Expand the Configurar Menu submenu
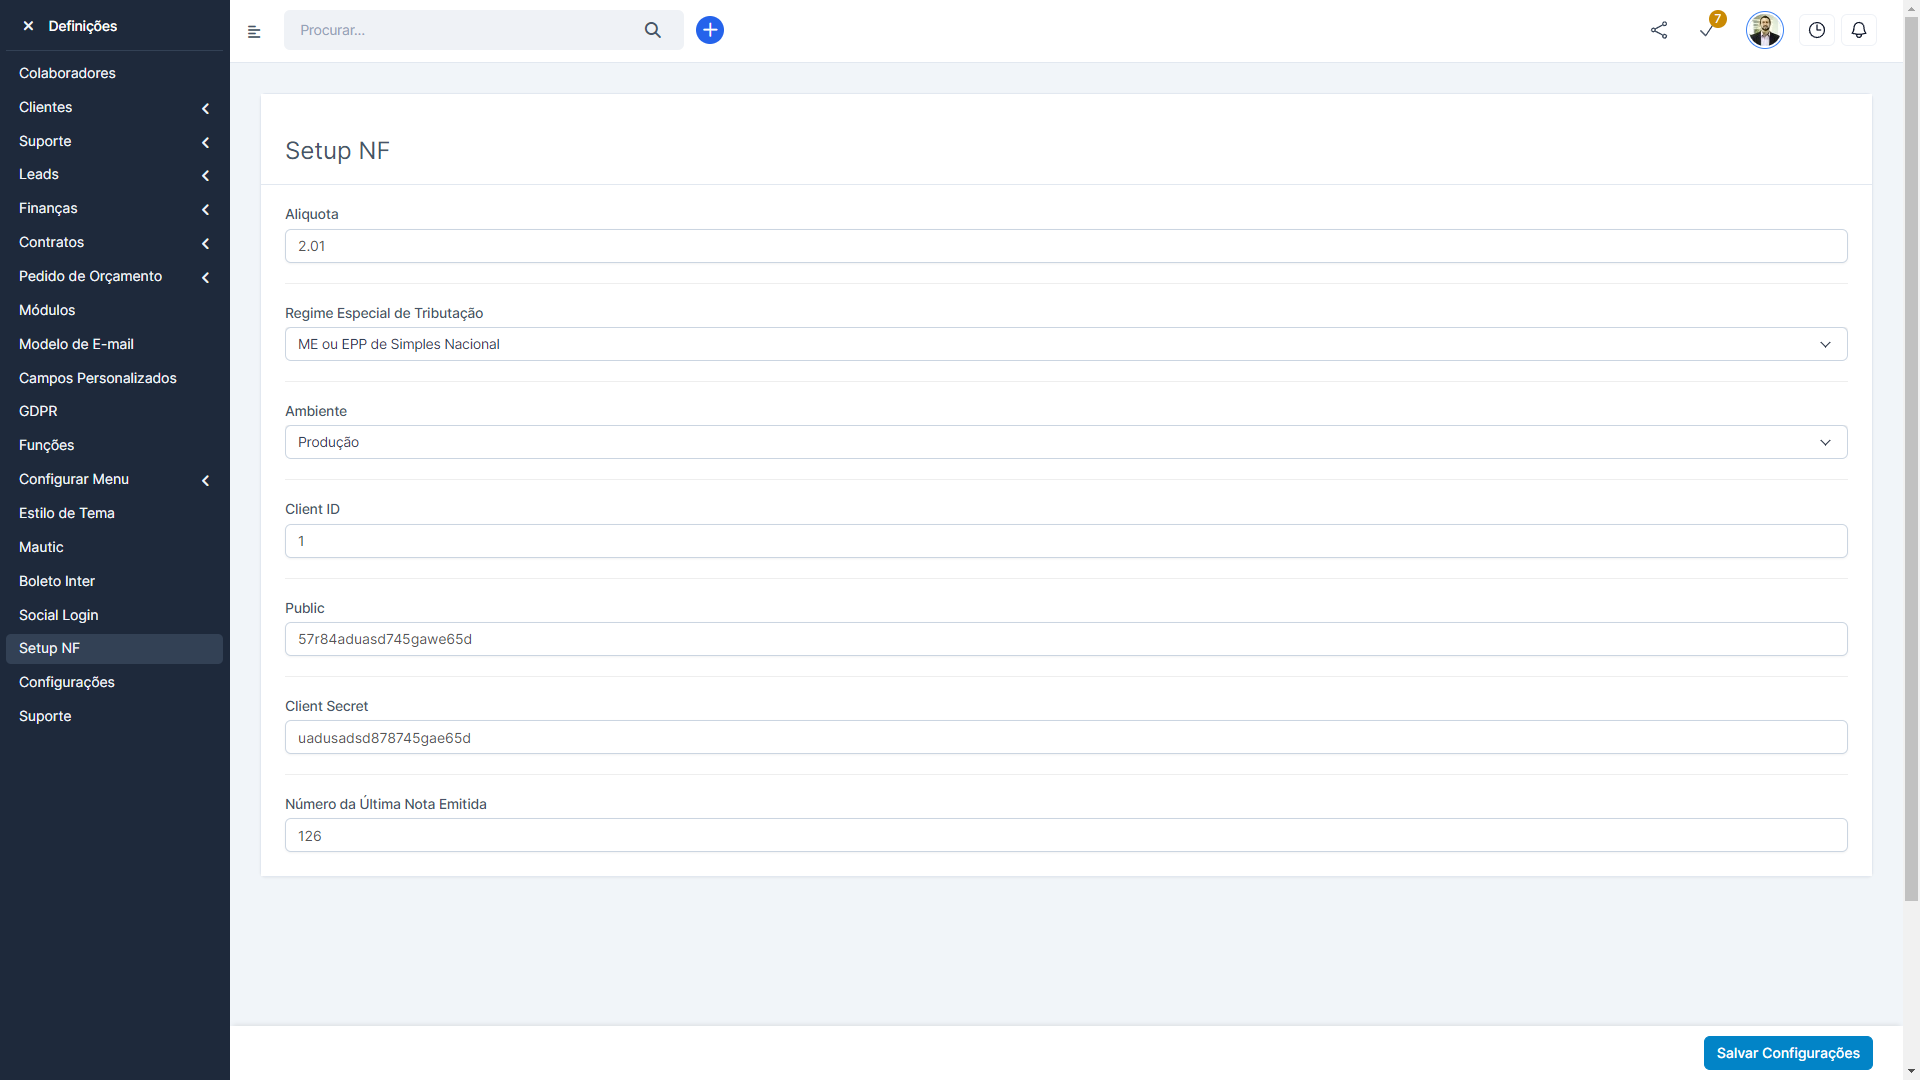Screen dimensions: 1920x1080 coord(114,479)
